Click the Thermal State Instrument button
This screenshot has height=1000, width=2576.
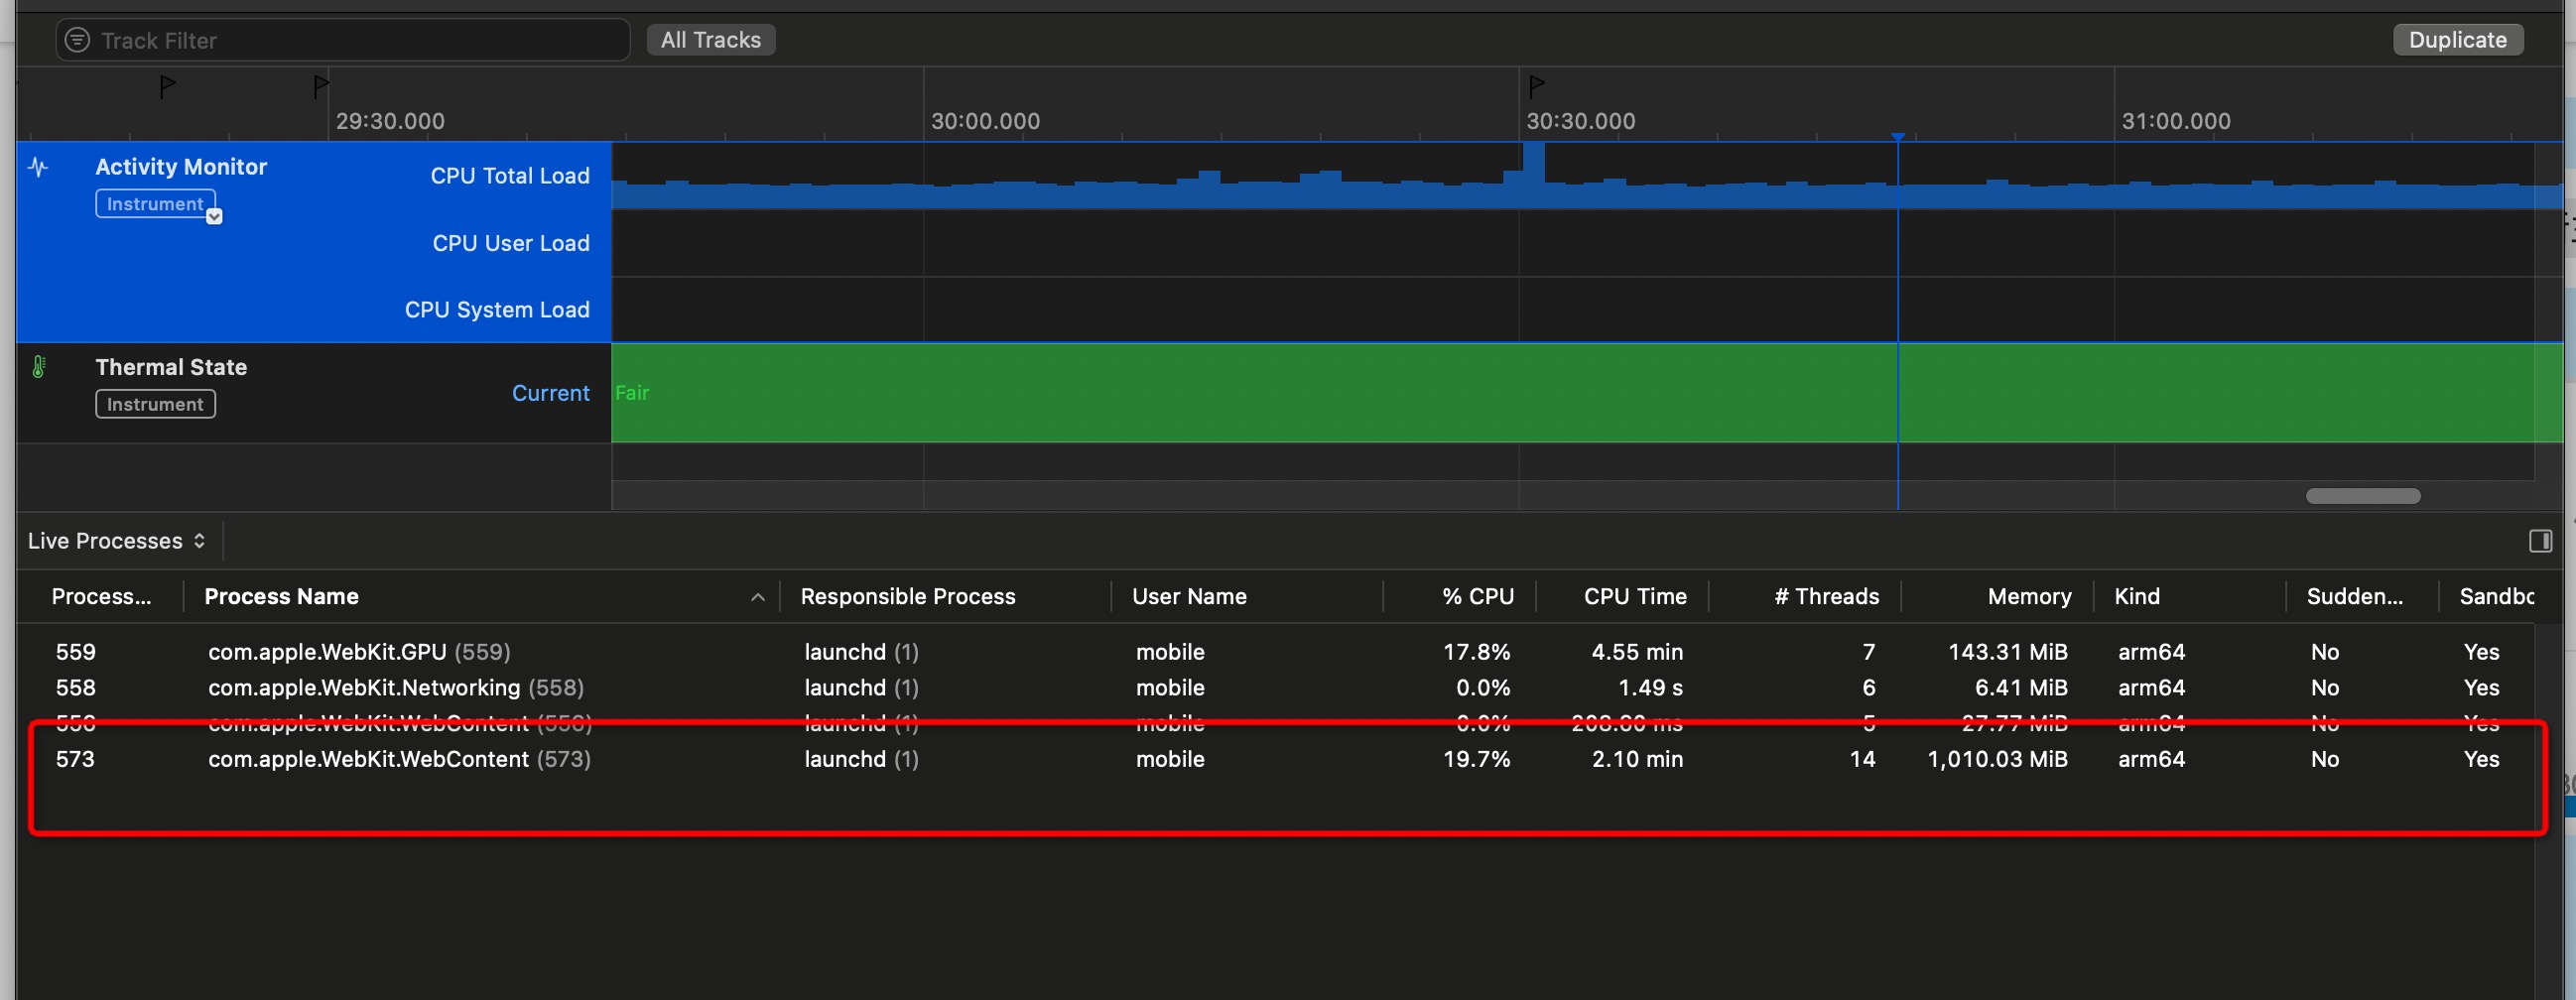tap(155, 404)
